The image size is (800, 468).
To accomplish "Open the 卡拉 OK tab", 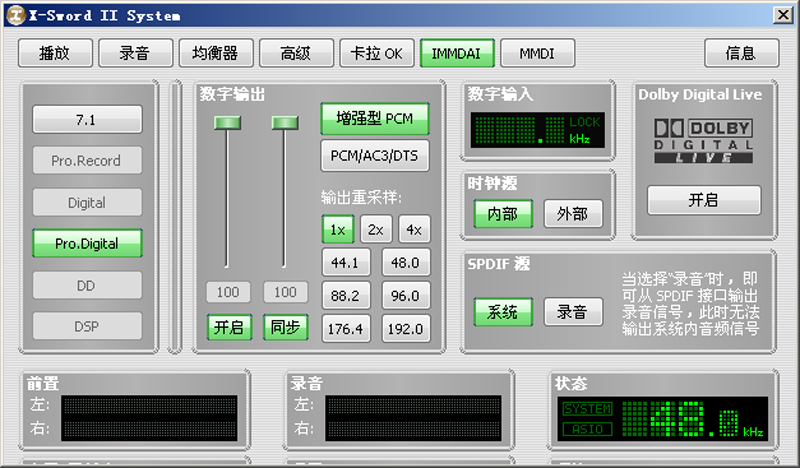I will 377,54.
